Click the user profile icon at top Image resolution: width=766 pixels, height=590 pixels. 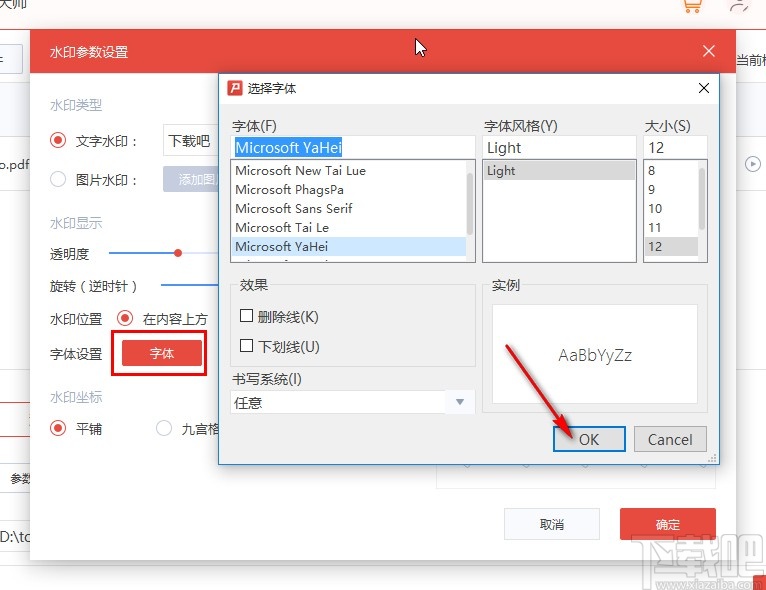click(x=739, y=5)
